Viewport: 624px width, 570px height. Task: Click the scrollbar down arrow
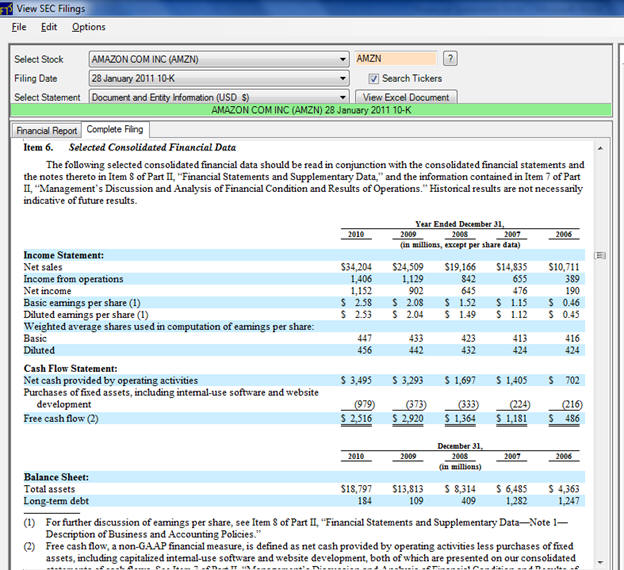coord(600,562)
